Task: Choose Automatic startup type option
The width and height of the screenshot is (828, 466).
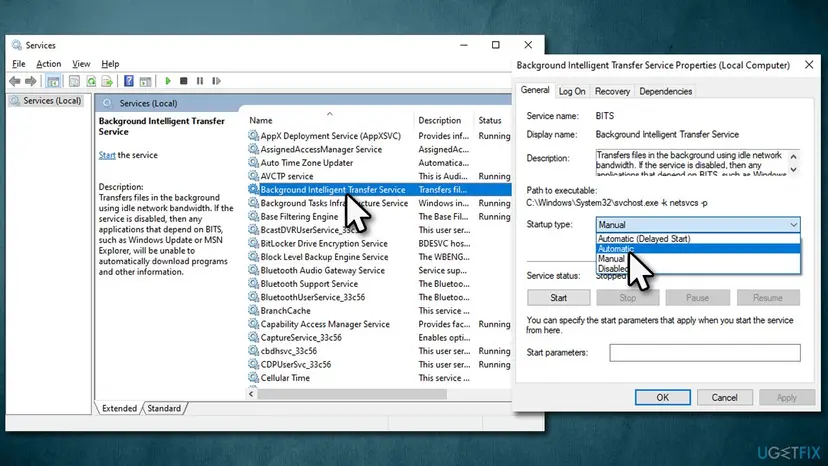Action: click(698, 249)
